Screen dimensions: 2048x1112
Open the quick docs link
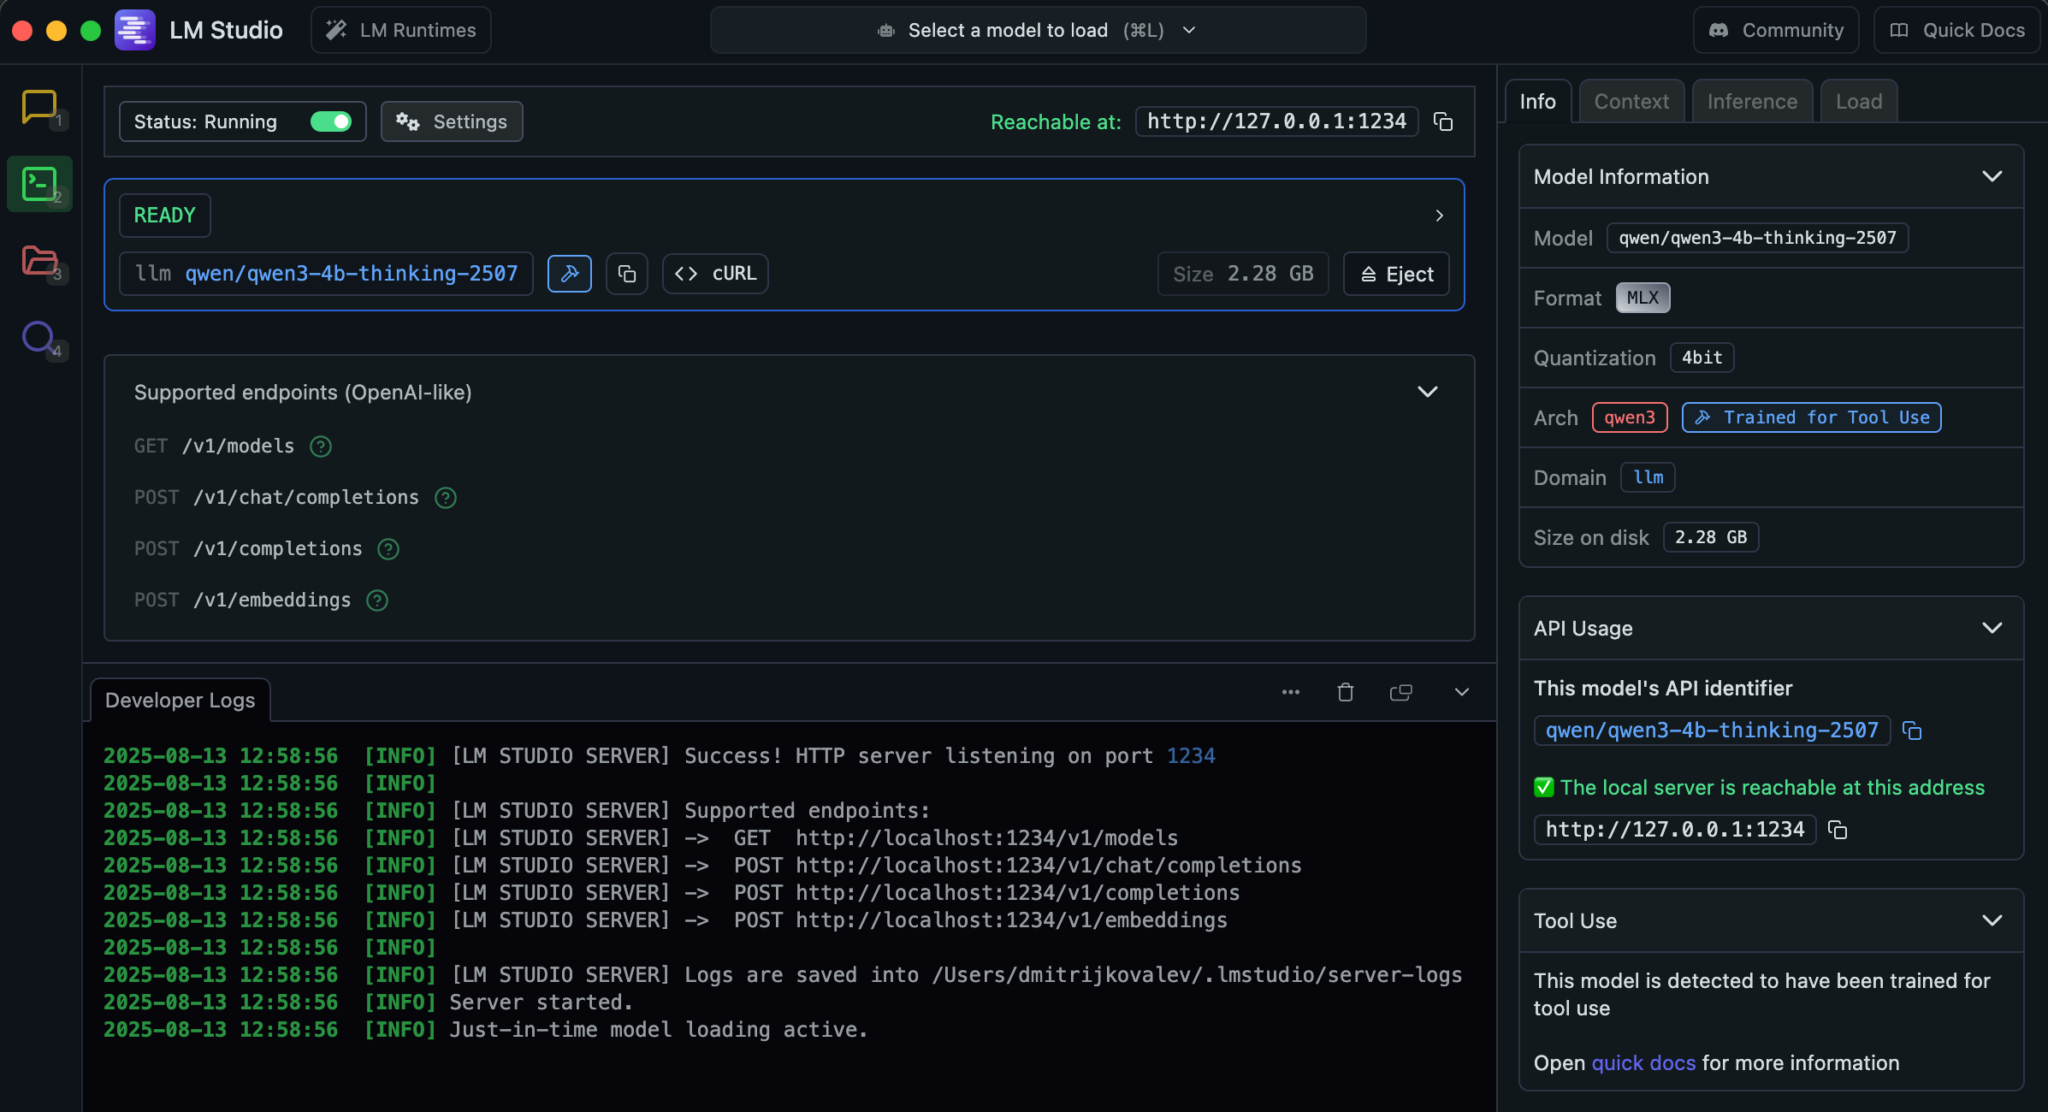pyautogui.click(x=1643, y=1063)
